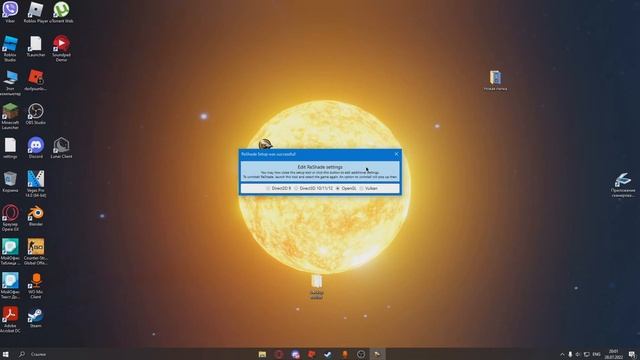The height and width of the screenshot is (360, 640).
Task: Select the Roblox Studio desktop icon
Action: click(10, 49)
